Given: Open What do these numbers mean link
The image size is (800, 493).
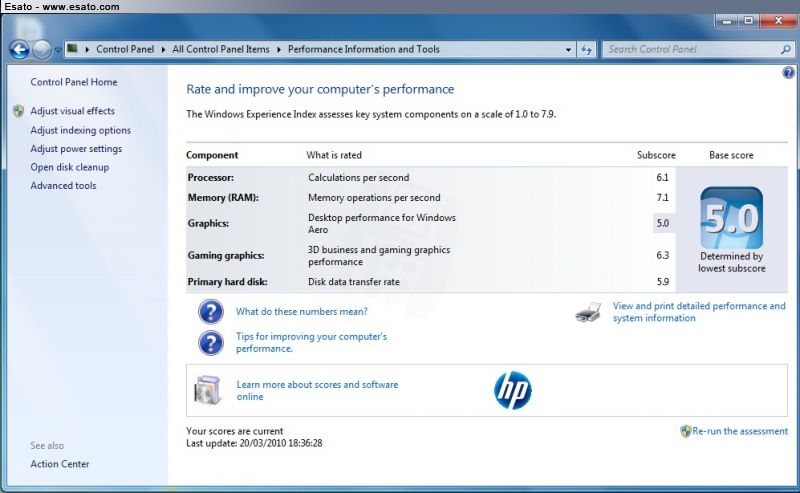Looking at the screenshot, I should point(302,311).
